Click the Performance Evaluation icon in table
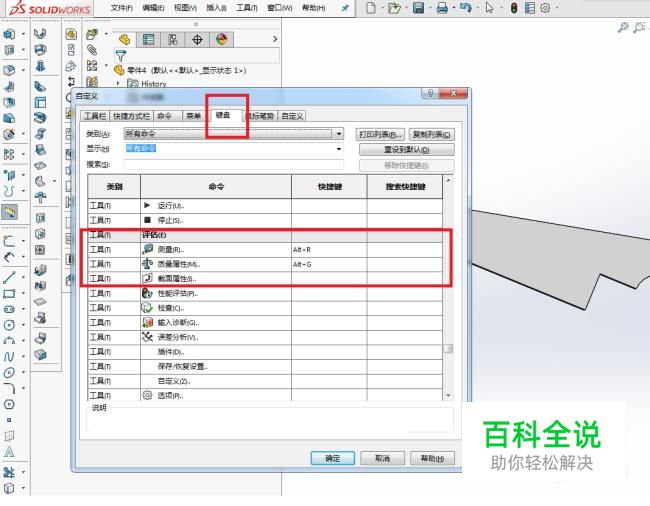Viewport: 650px width, 506px height. [x=148, y=293]
